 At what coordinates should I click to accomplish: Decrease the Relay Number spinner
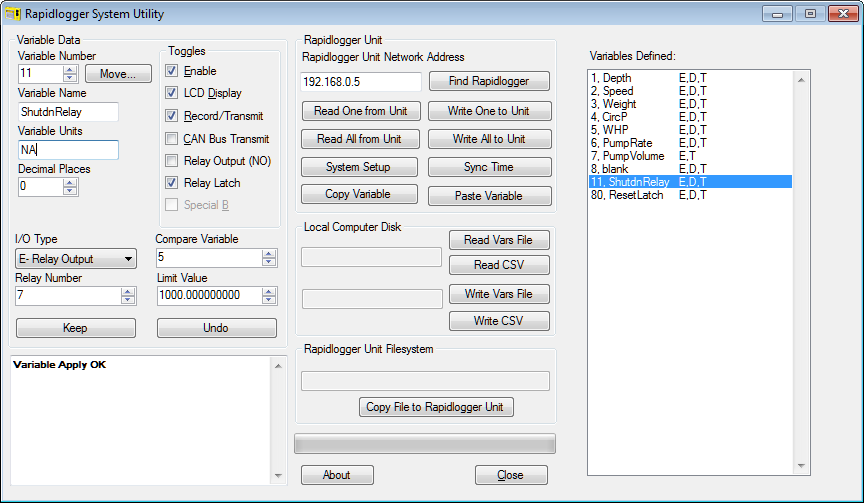coord(128,300)
